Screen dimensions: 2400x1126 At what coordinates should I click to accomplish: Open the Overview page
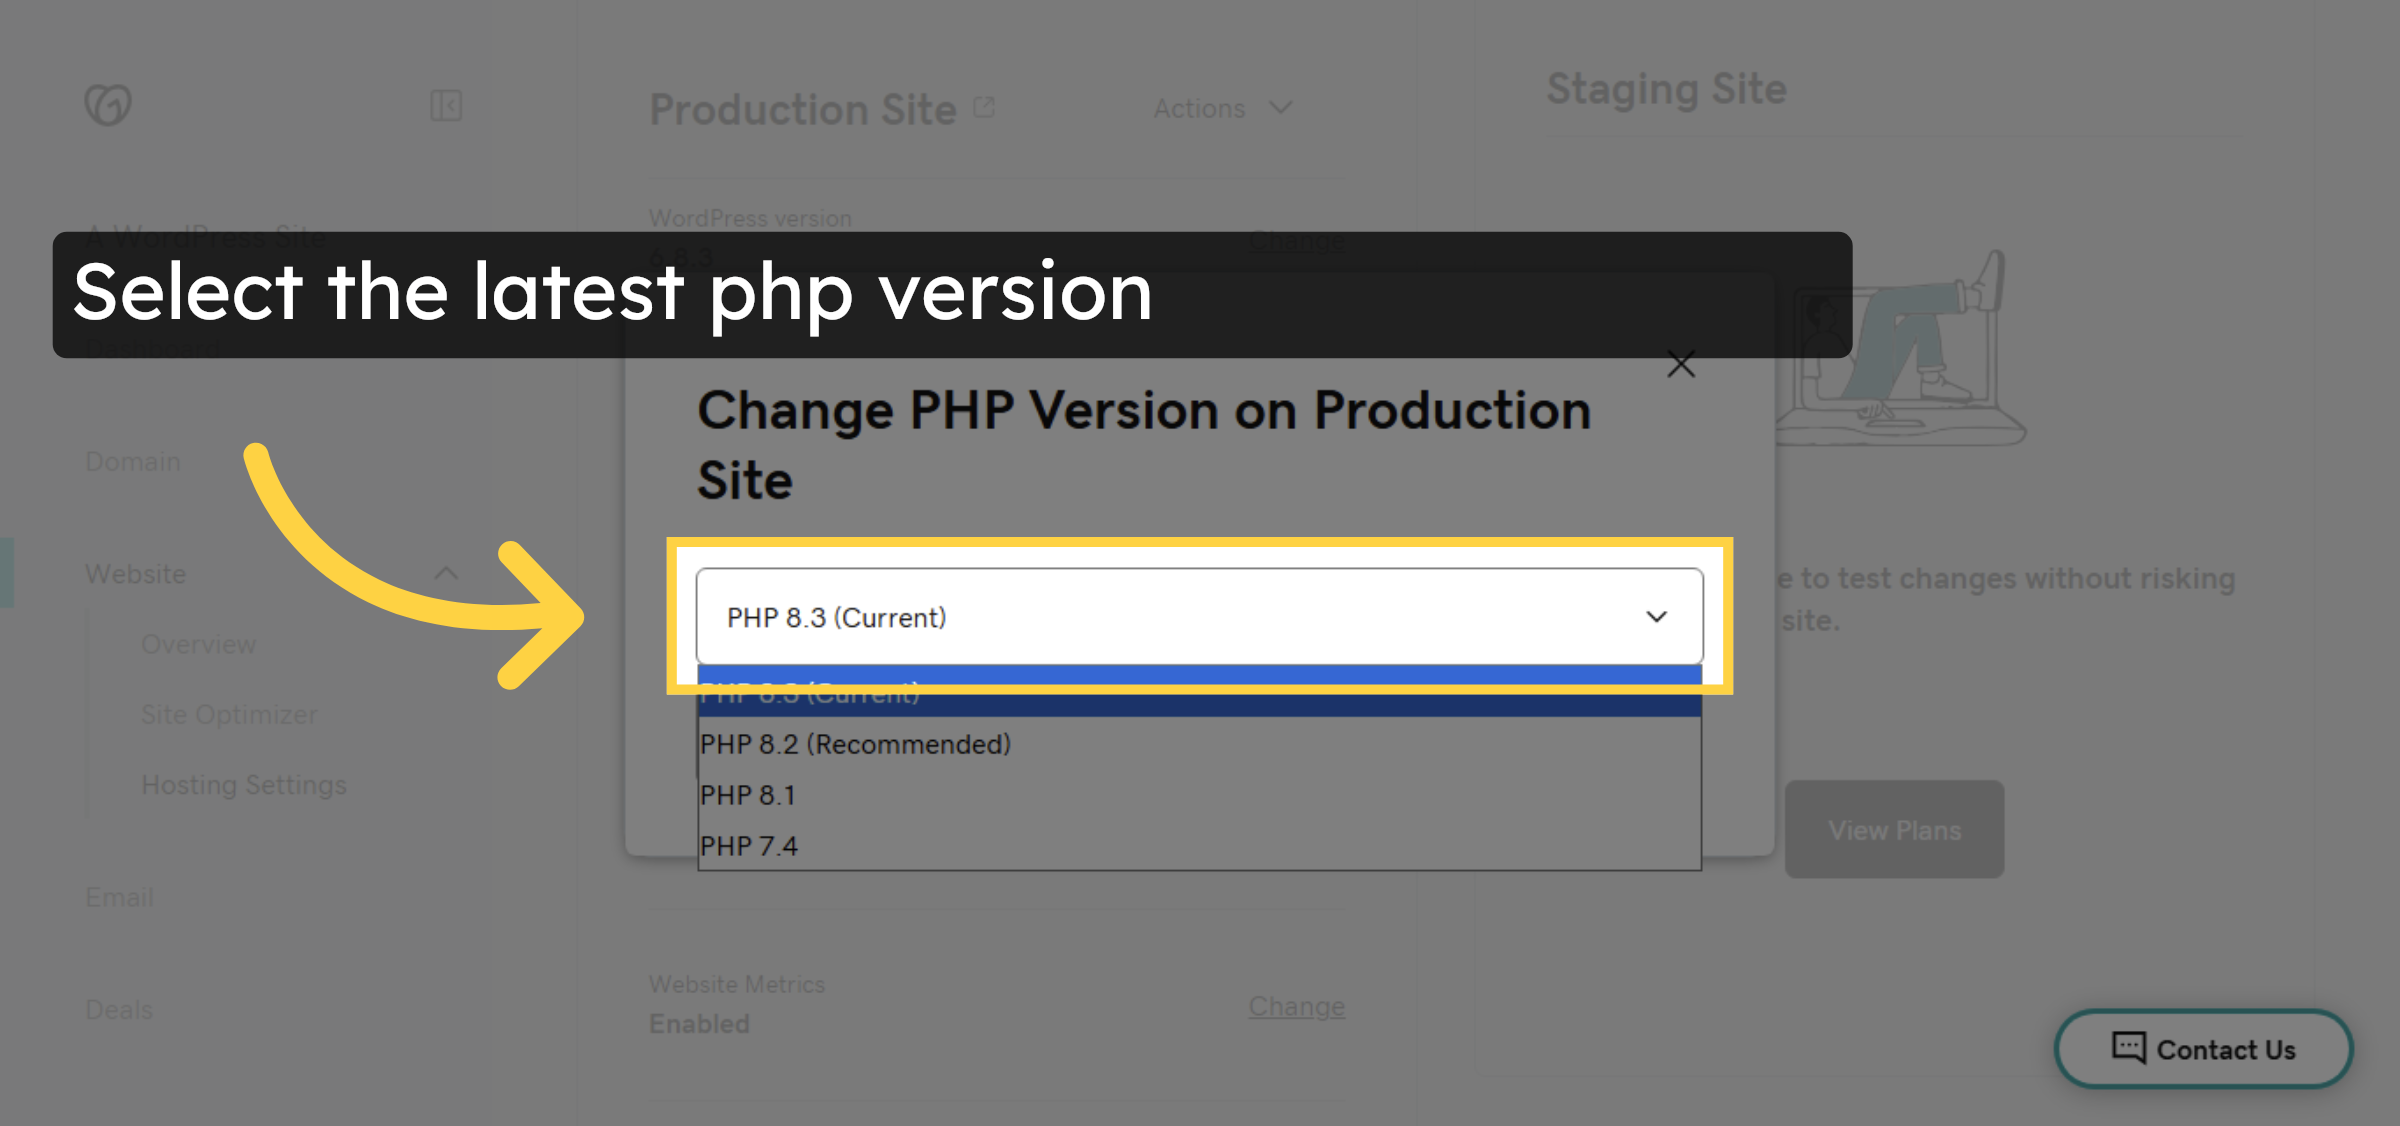click(198, 644)
